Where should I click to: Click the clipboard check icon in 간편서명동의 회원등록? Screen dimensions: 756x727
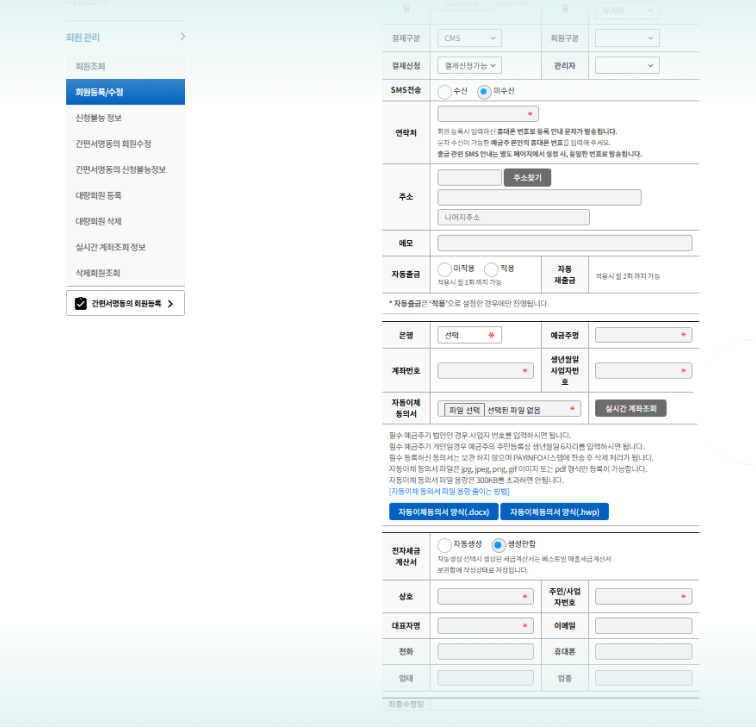pos(81,303)
